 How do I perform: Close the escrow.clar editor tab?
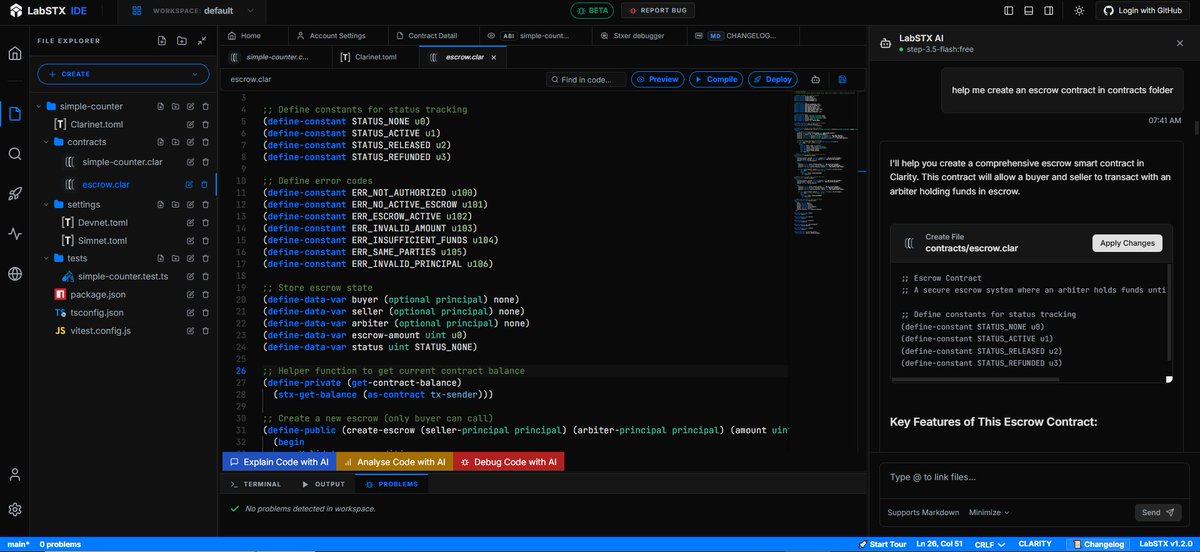click(x=495, y=57)
